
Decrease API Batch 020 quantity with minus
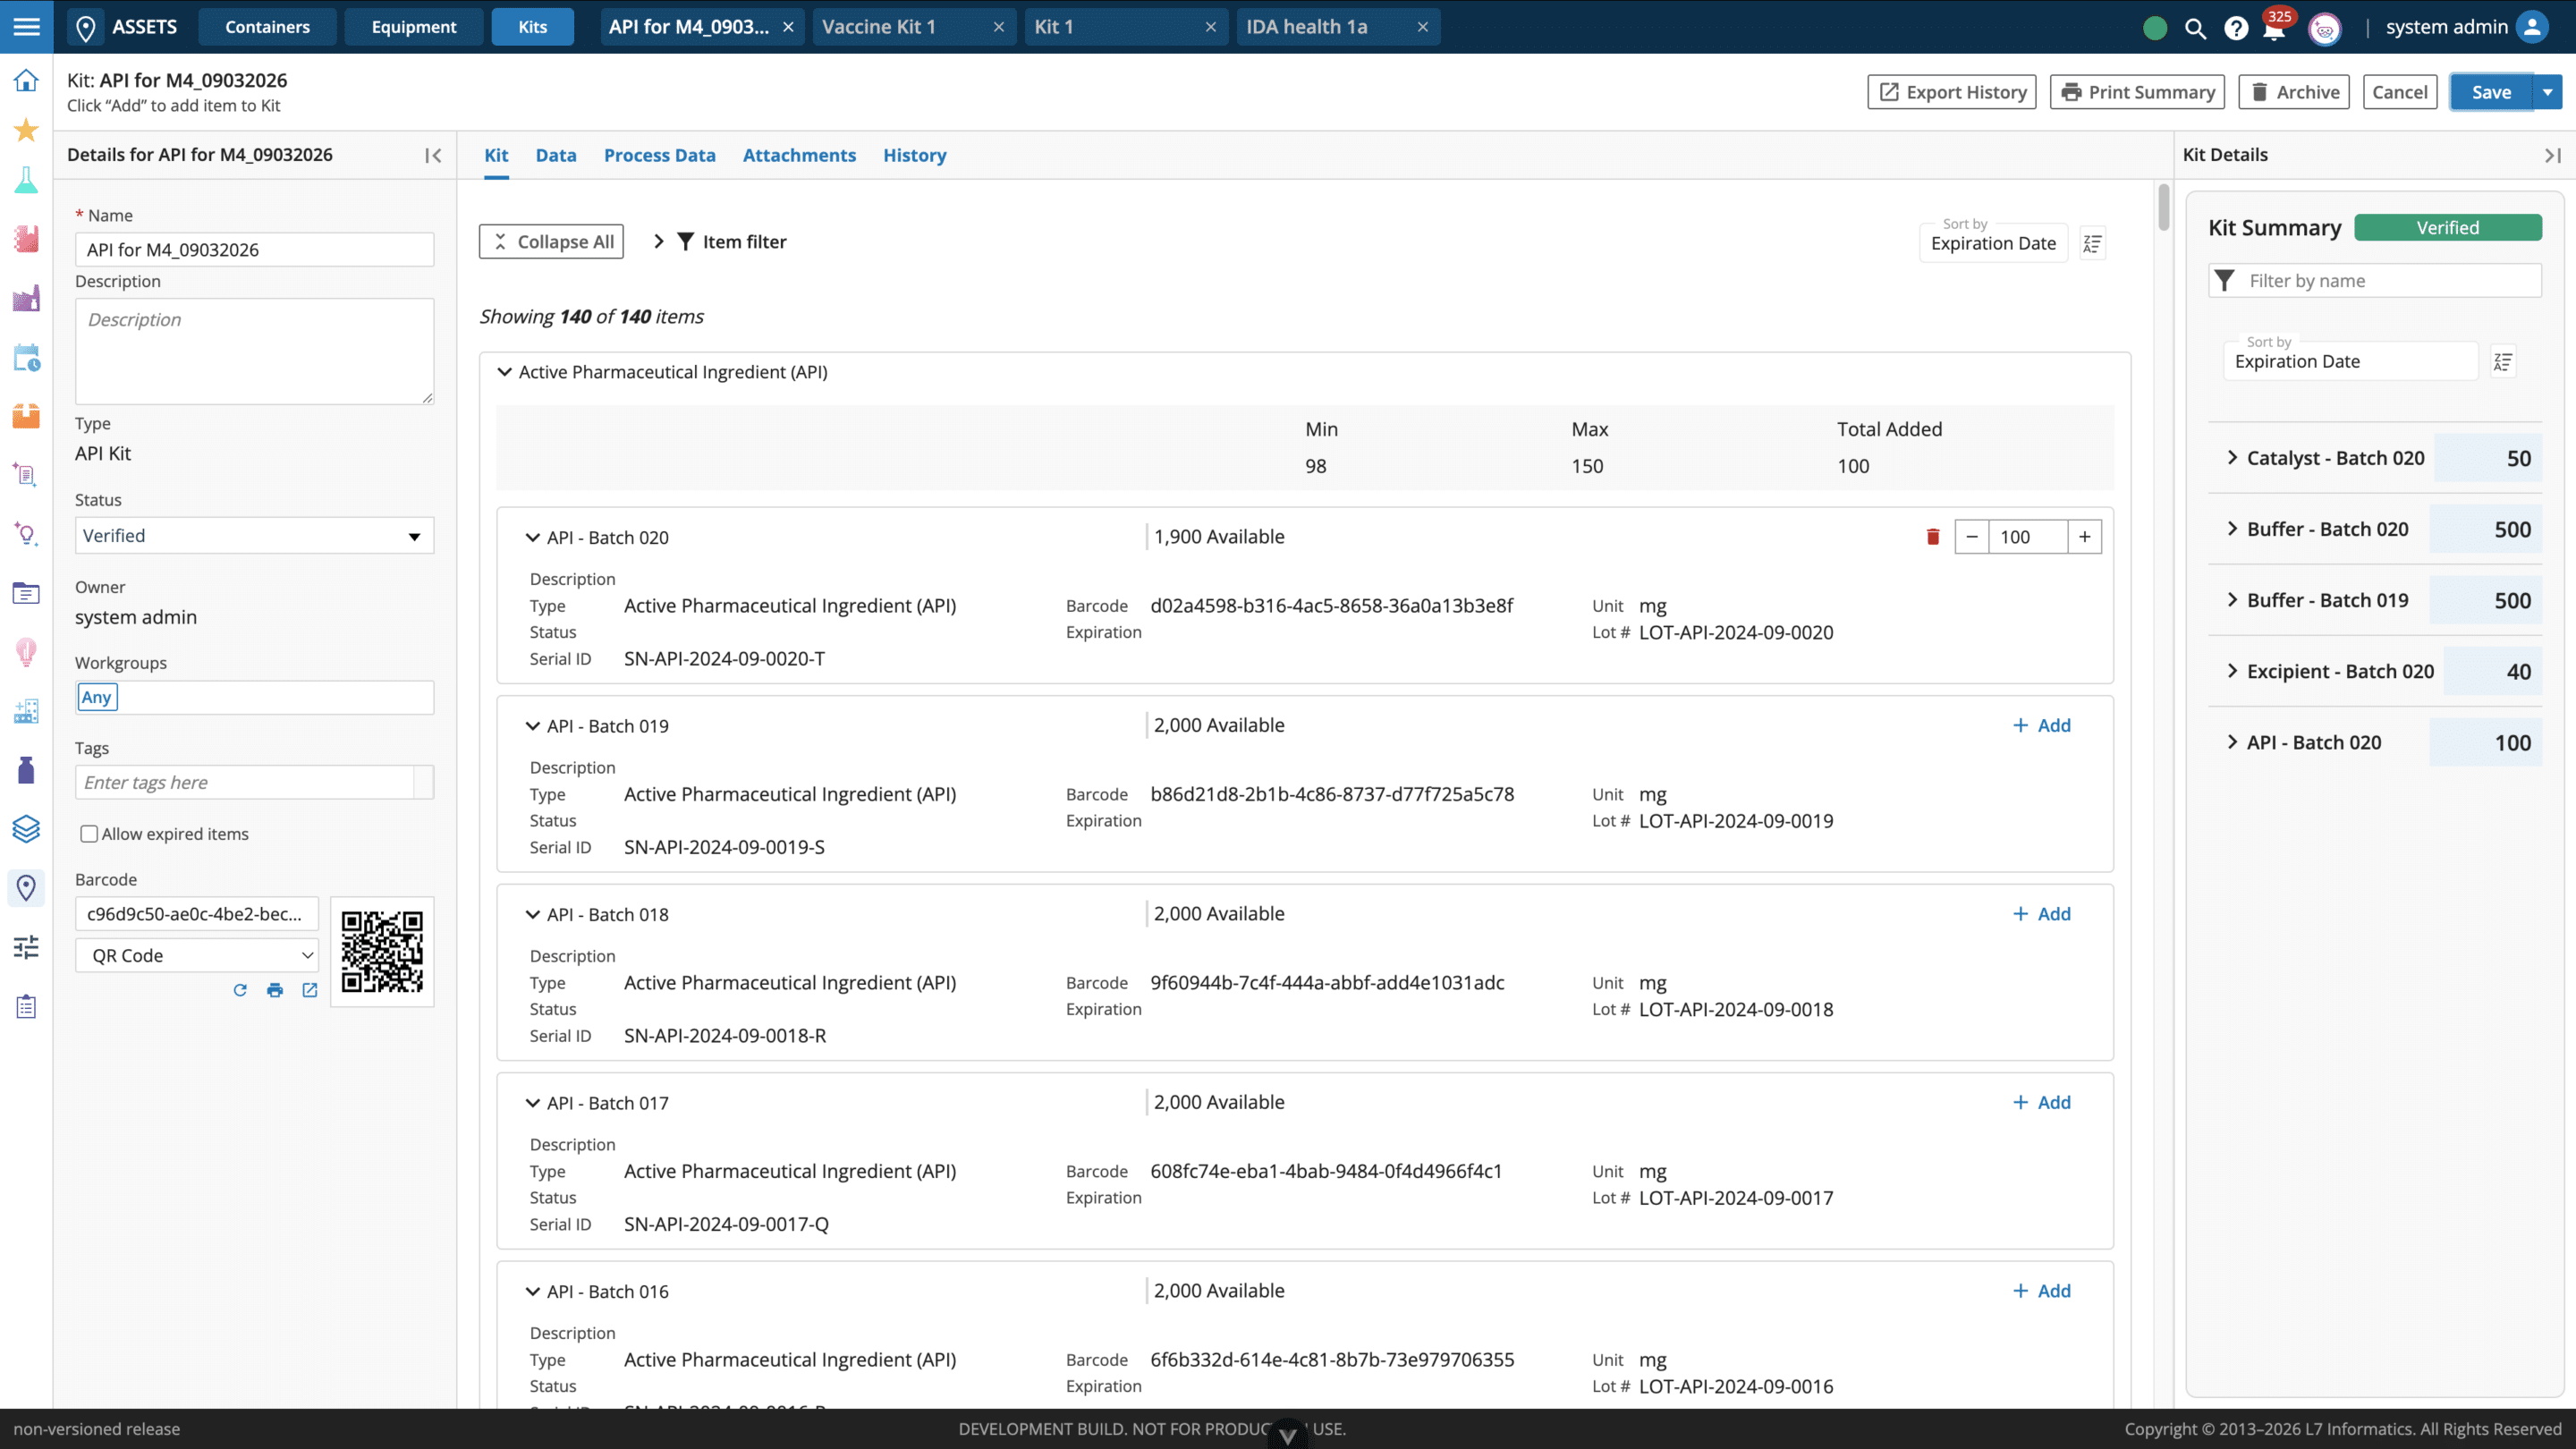pos(1972,537)
